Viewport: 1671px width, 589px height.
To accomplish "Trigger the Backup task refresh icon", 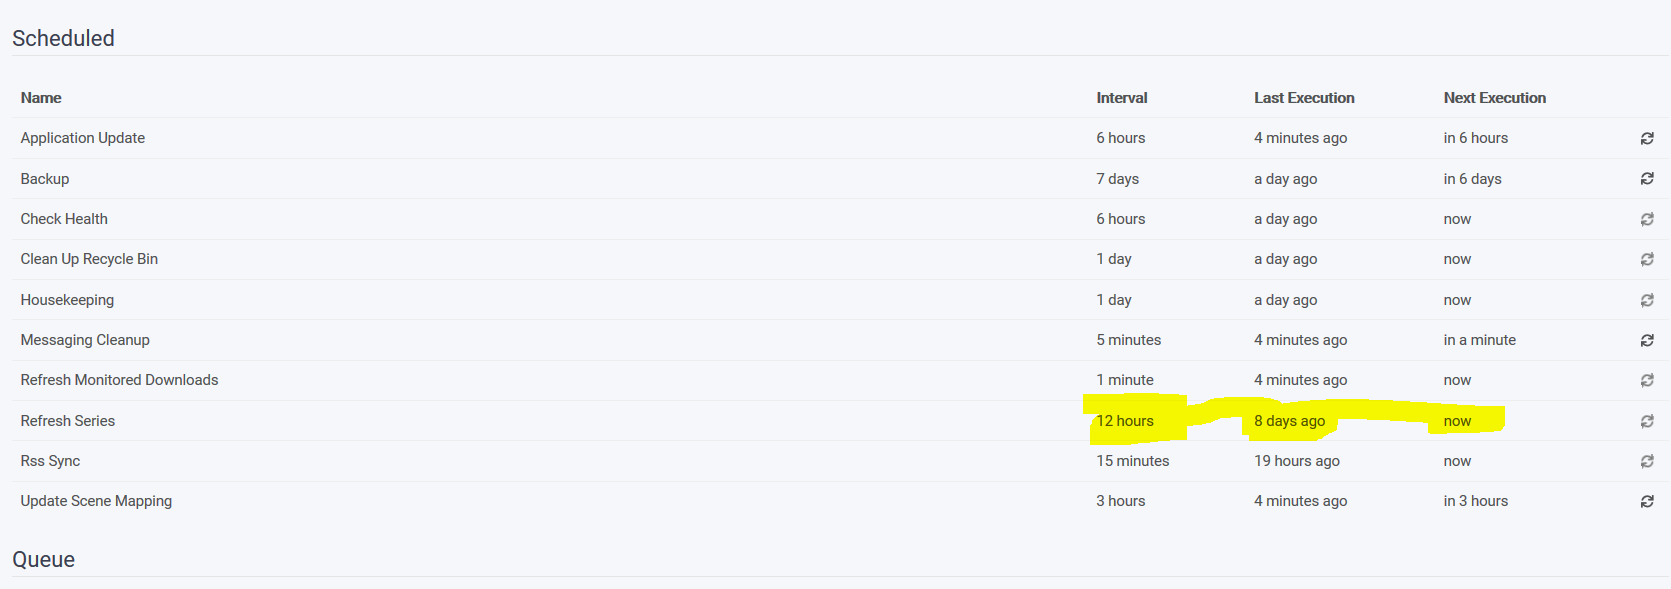I will coord(1646,179).
